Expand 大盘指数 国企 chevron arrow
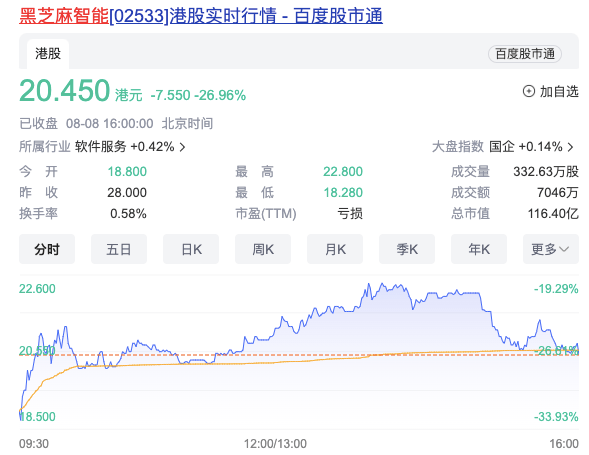This screenshot has height=455, width=589. coord(571,147)
